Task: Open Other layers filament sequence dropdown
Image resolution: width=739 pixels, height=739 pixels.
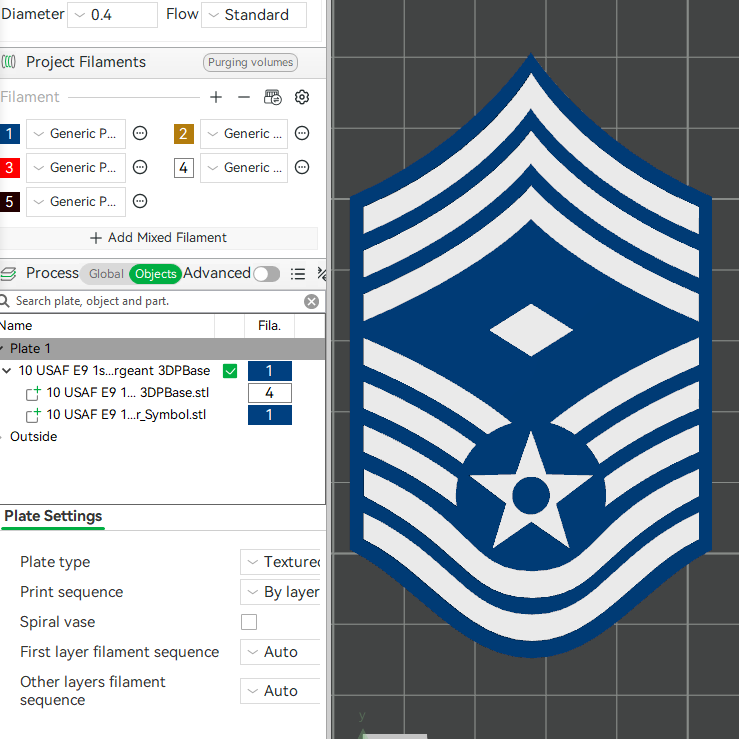Action: pos(280,691)
